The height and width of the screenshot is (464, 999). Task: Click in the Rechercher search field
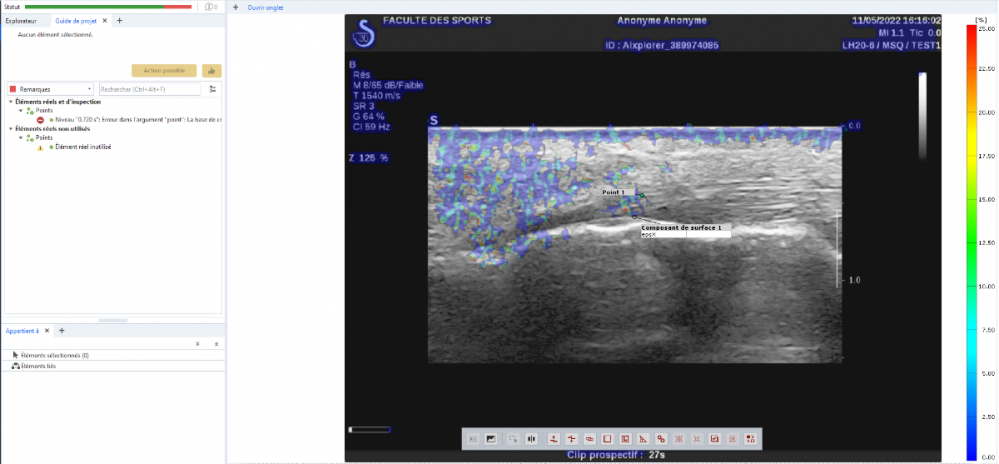[150, 89]
